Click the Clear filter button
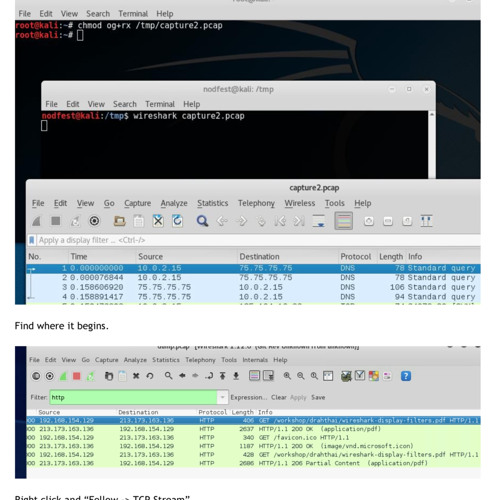The image size is (500, 500). coord(279,397)
